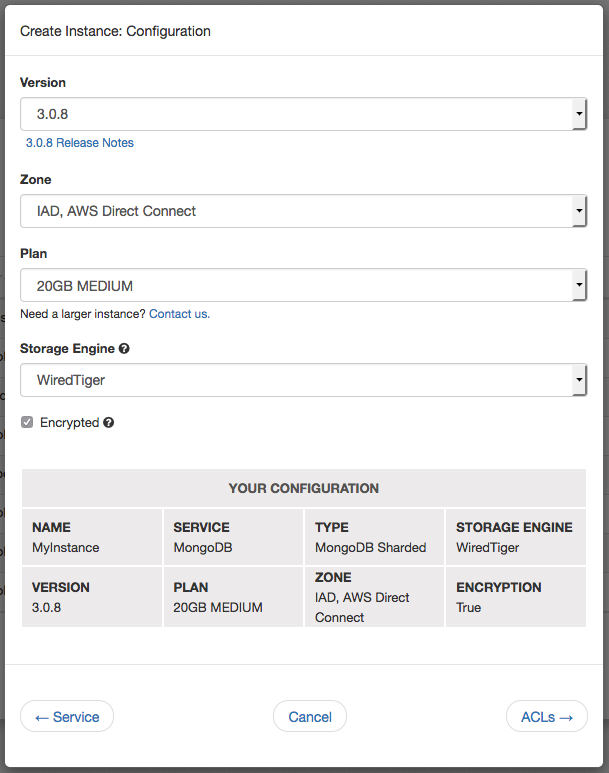Click the PLAN 20GB MEDIUM value in table
This screenshot has width=609, height=773.
pyautogui.click(x=218, y=607)
